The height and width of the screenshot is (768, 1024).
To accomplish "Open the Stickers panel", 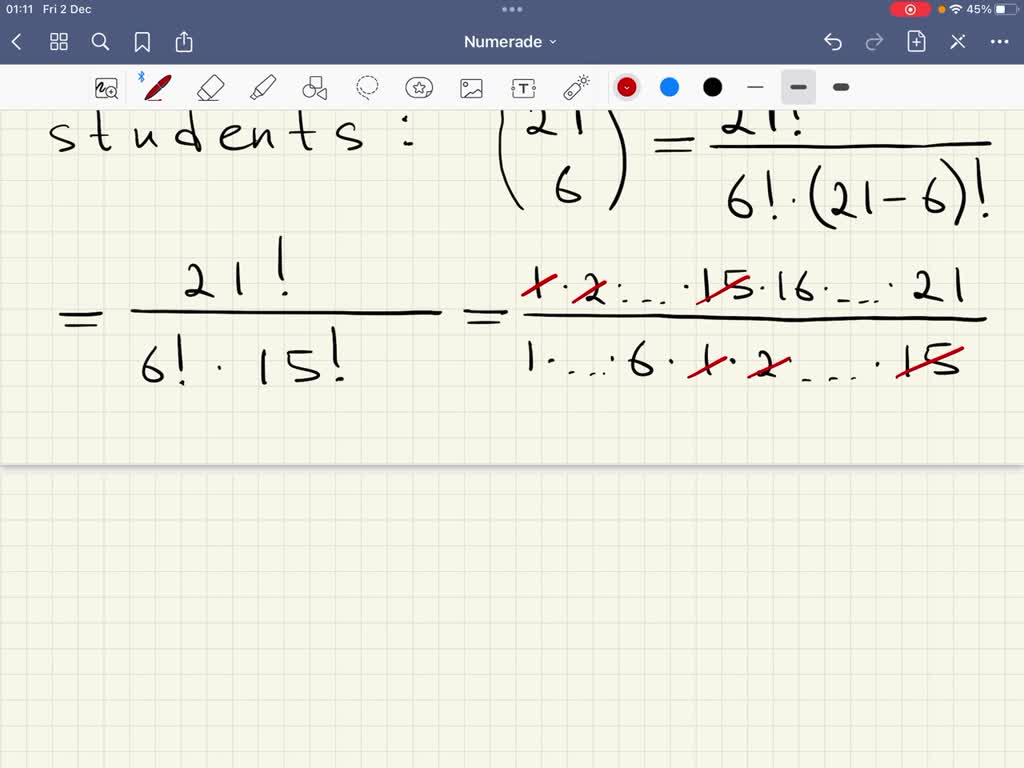I will click(419, 87).
